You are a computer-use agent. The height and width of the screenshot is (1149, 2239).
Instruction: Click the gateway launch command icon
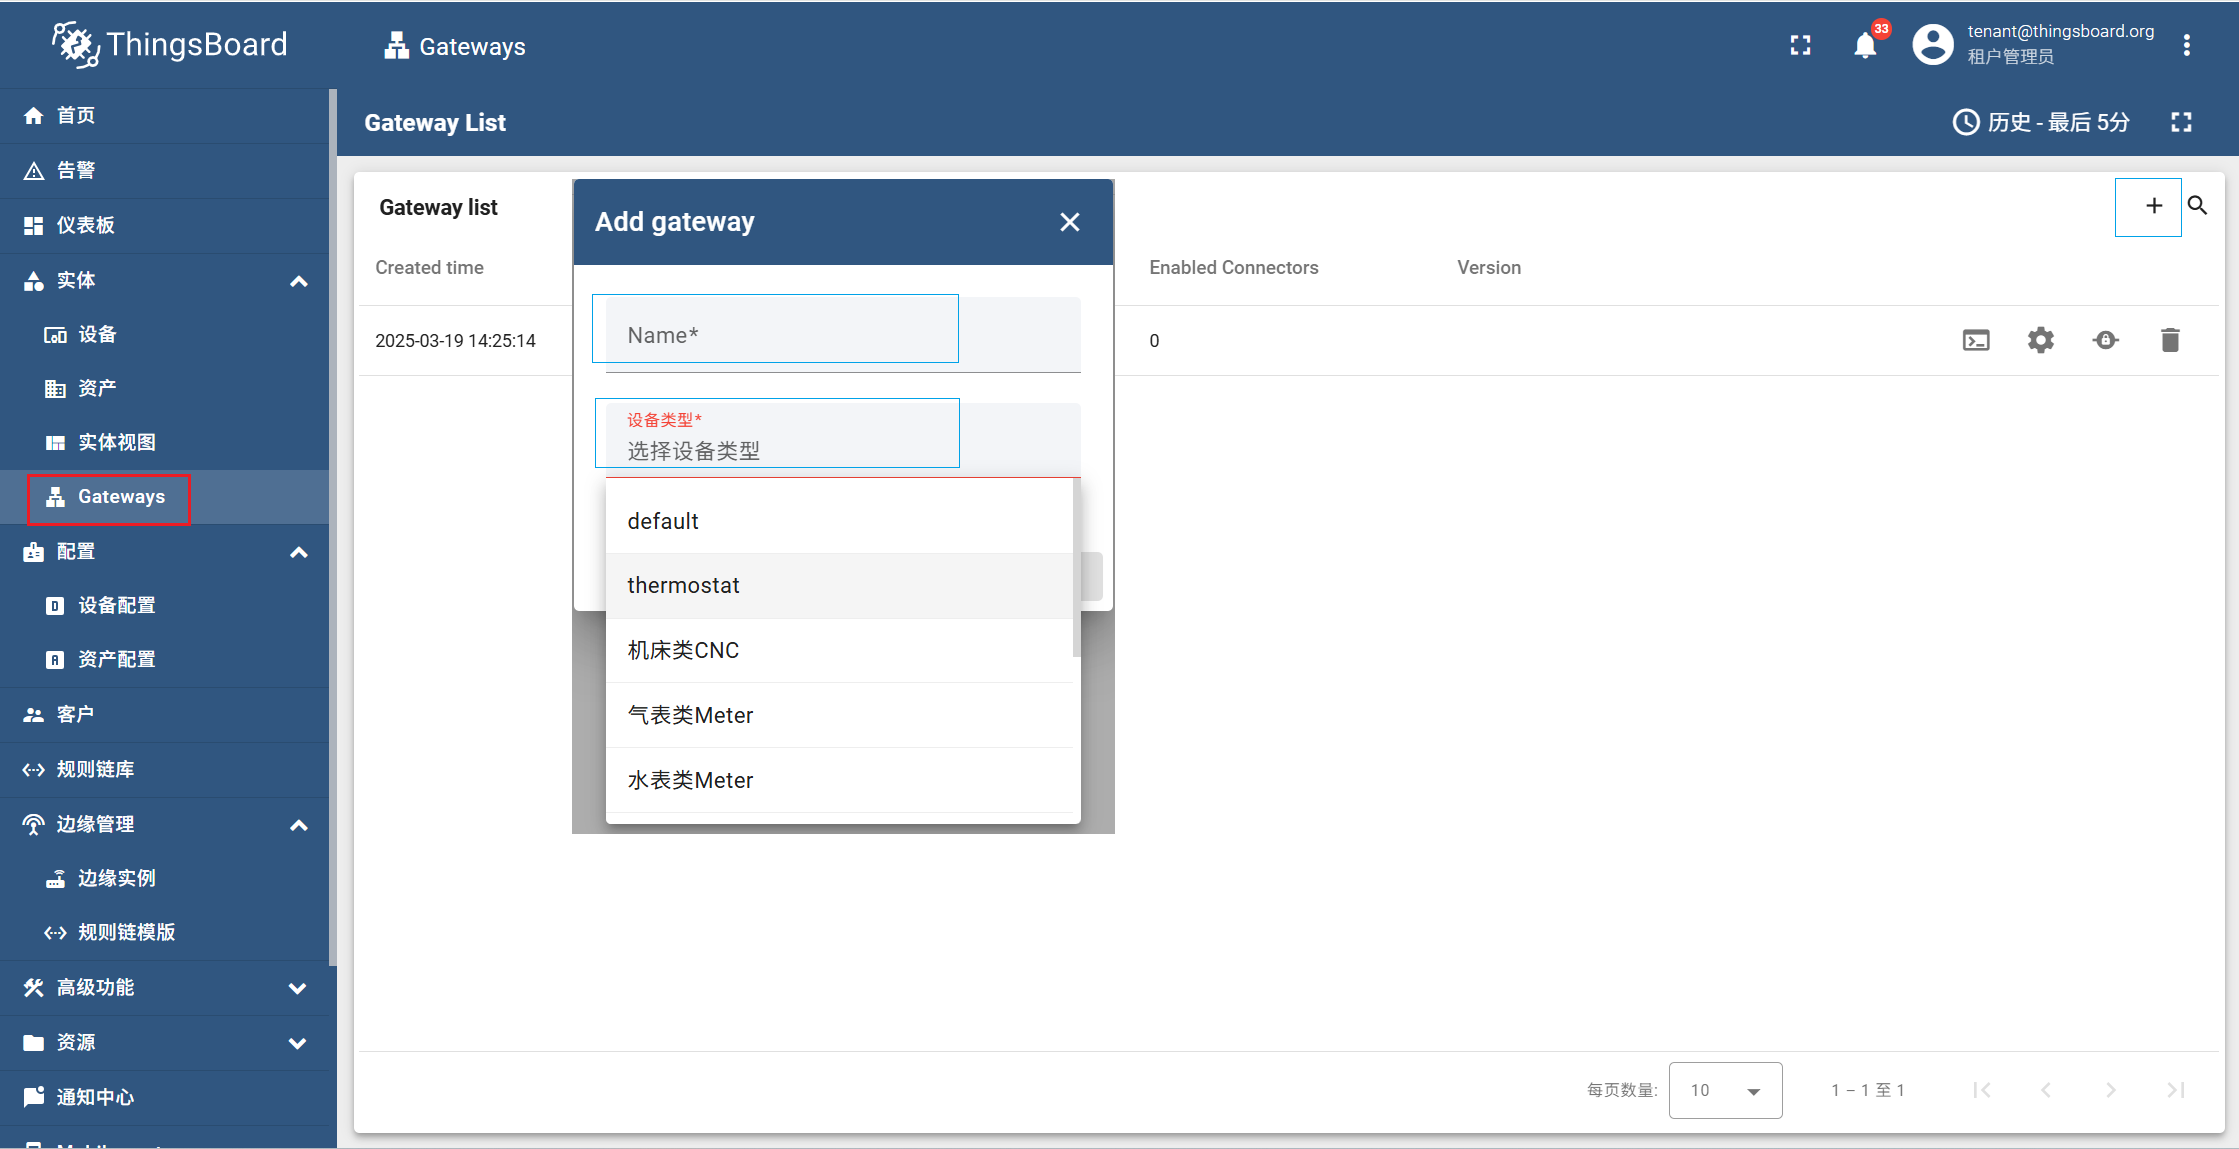pyautogui.click(x=2105, y=341)
